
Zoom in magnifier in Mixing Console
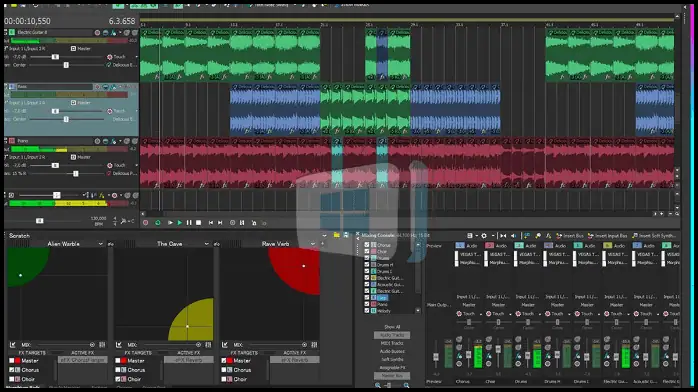click(406, 385)
